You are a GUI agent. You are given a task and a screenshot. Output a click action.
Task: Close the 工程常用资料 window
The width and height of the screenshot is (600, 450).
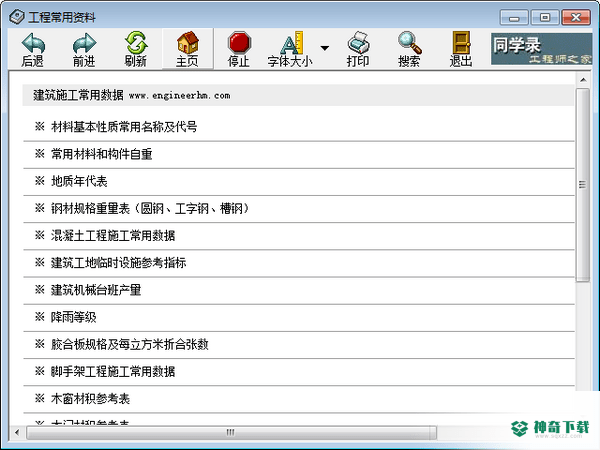click(576, 18)
